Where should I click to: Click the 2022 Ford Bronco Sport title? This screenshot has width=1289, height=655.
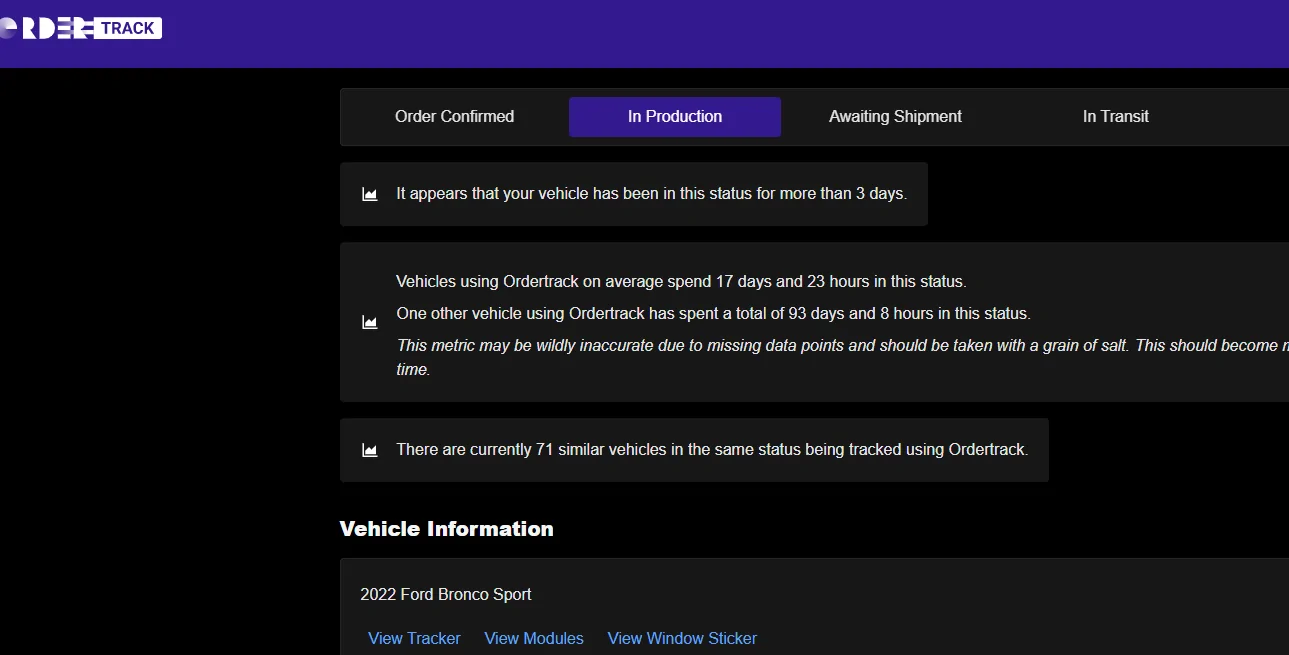point(446,594)
